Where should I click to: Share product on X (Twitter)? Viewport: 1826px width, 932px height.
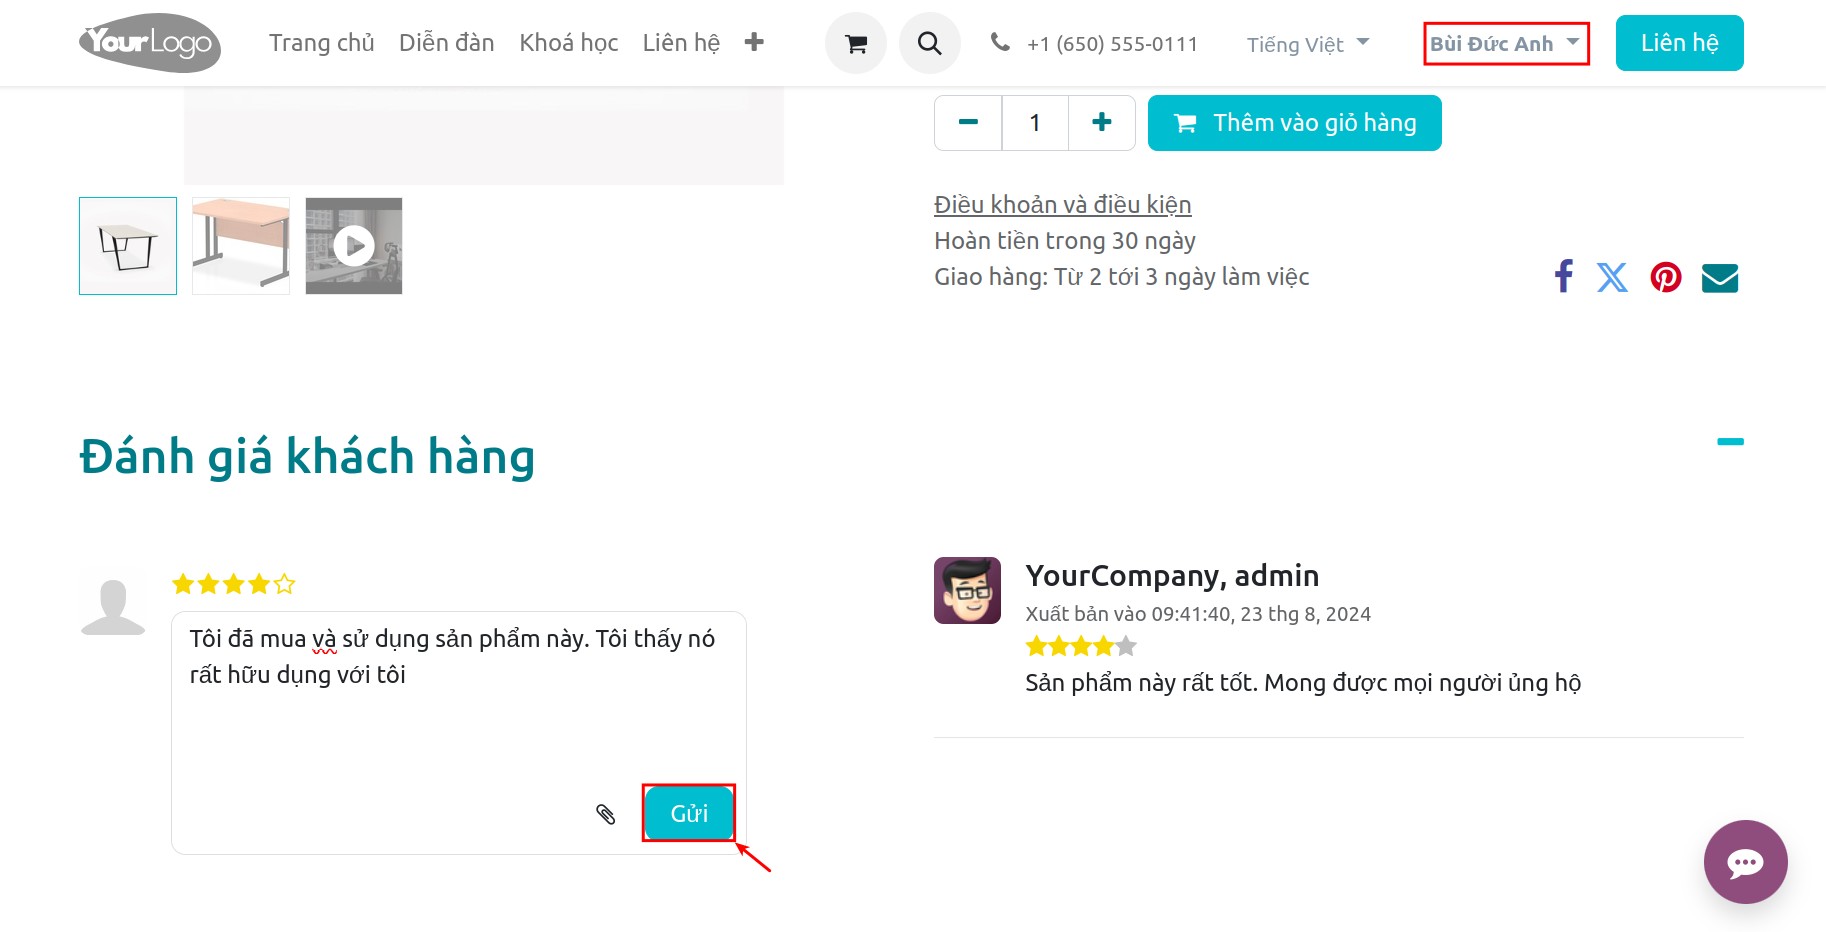click(x=1612, y=277)
